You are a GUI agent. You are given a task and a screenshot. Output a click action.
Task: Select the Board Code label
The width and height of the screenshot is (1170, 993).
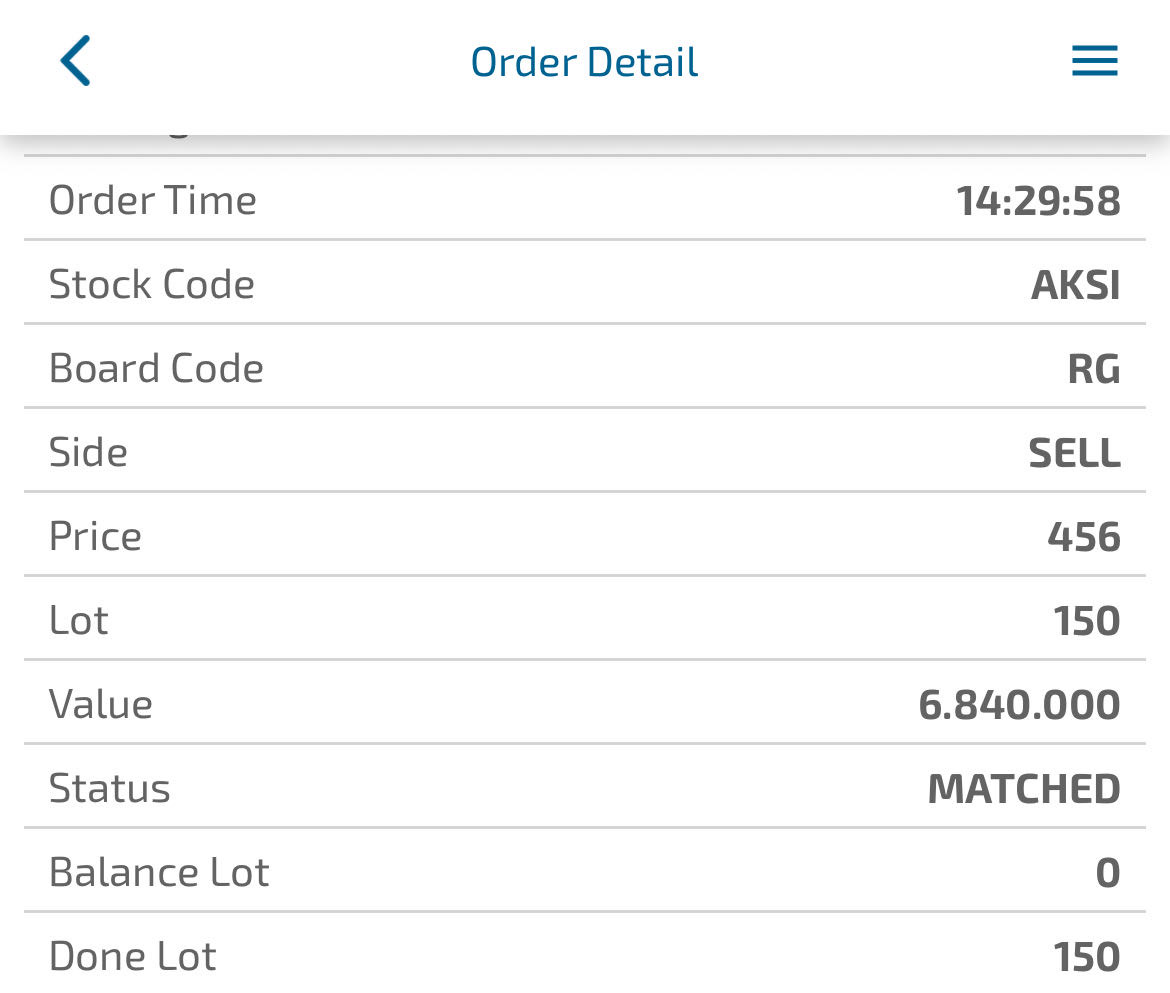(x=156, y=369)
